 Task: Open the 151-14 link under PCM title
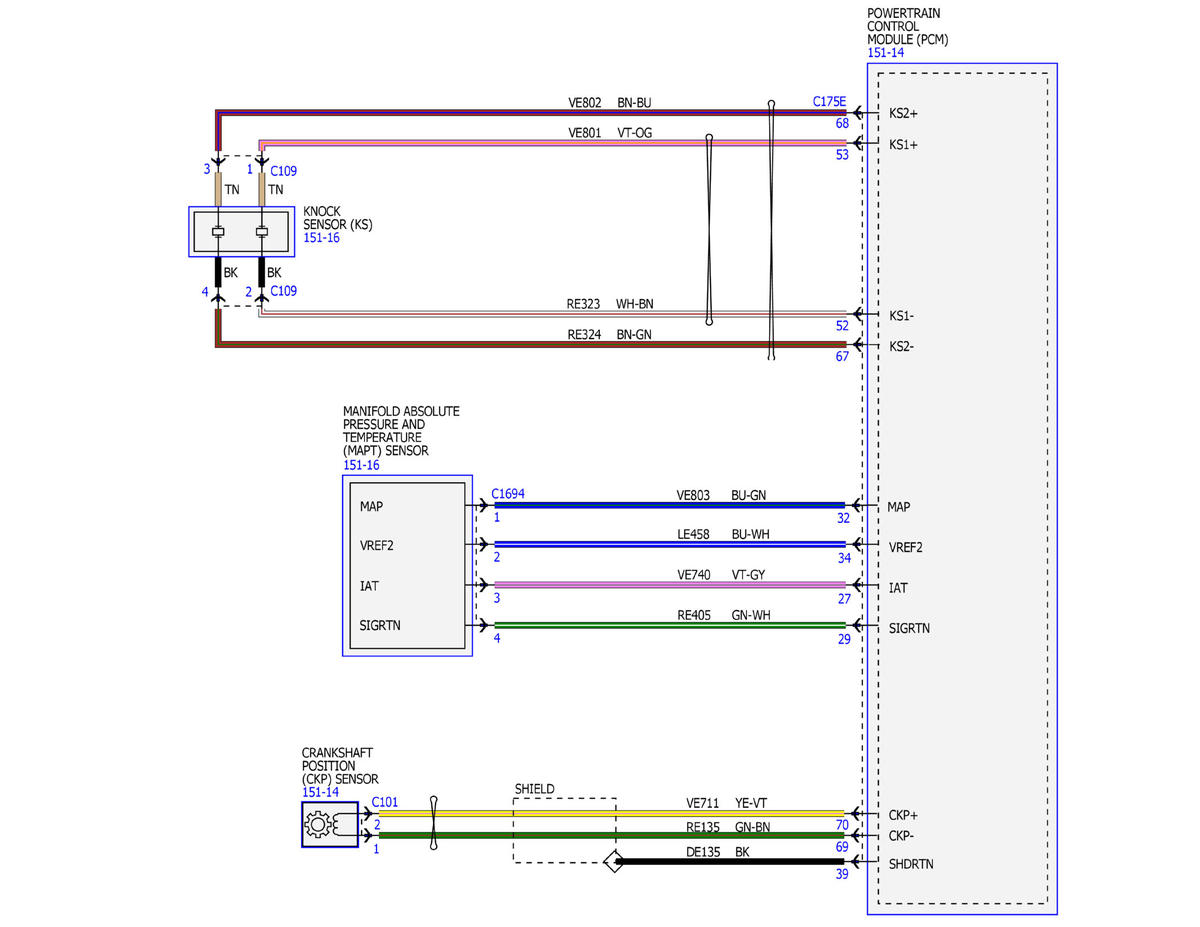tap(886, 53)
